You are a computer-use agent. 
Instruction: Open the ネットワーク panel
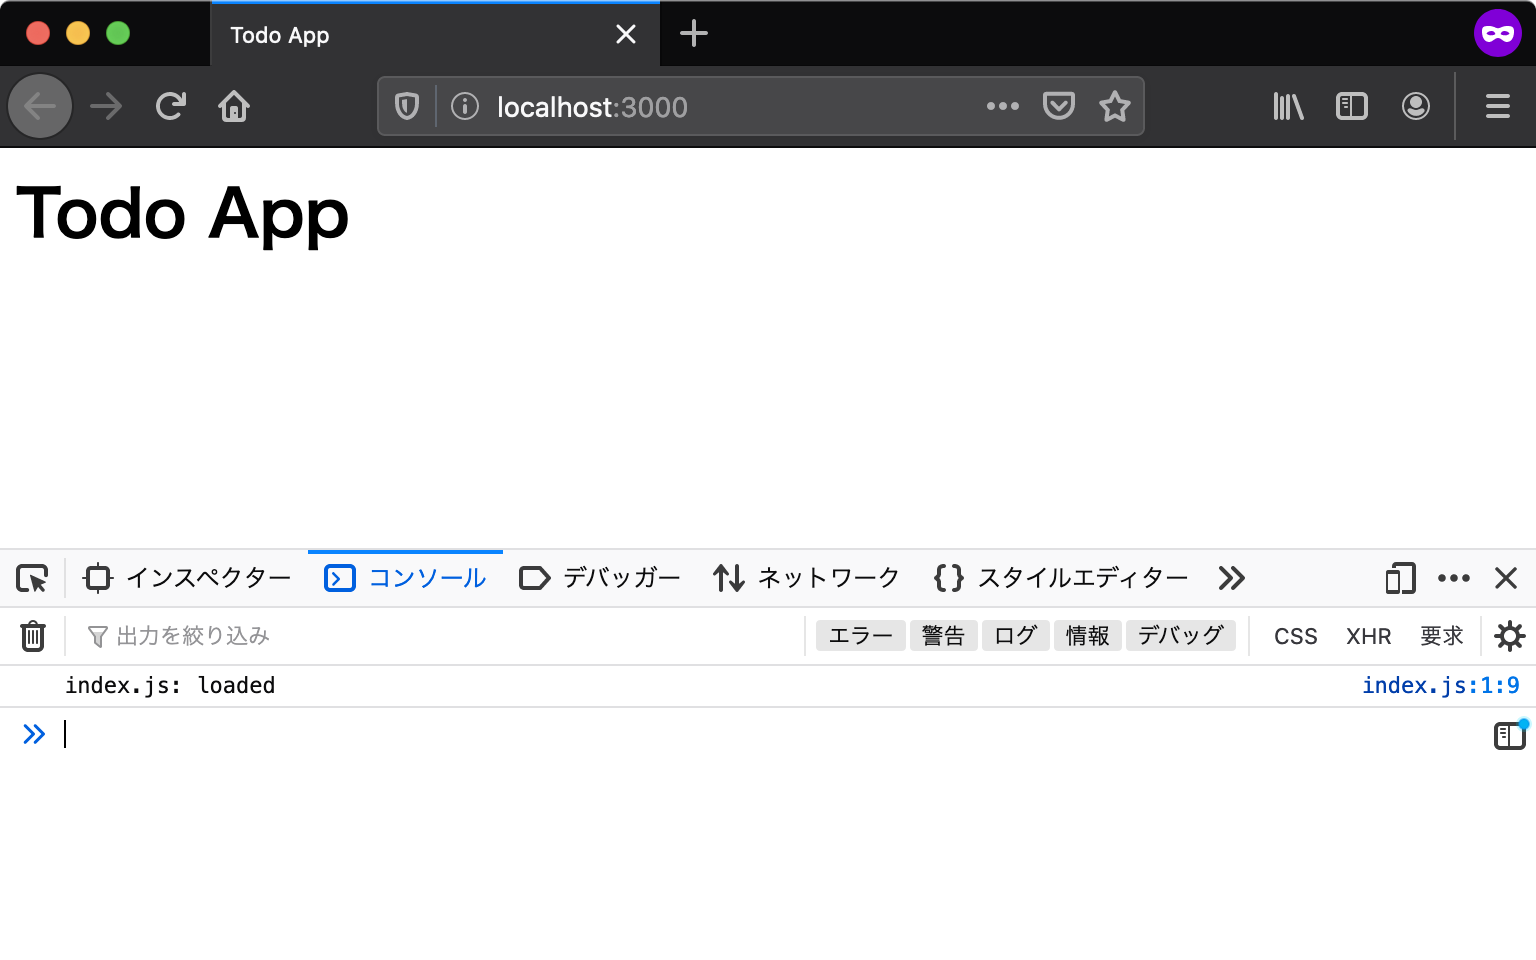click(x=806, y=578)
